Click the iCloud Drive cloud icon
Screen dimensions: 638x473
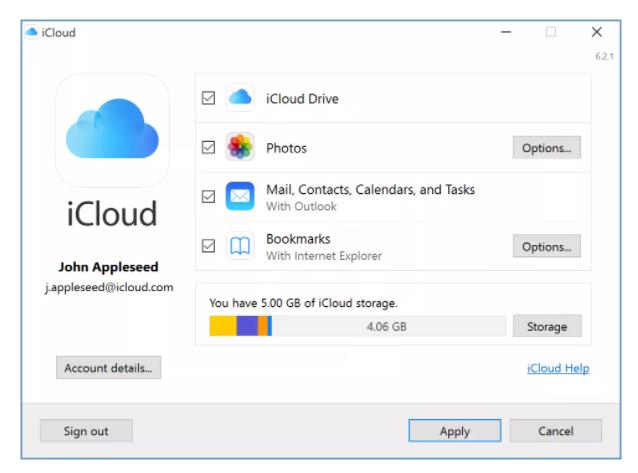coord(240,98)
